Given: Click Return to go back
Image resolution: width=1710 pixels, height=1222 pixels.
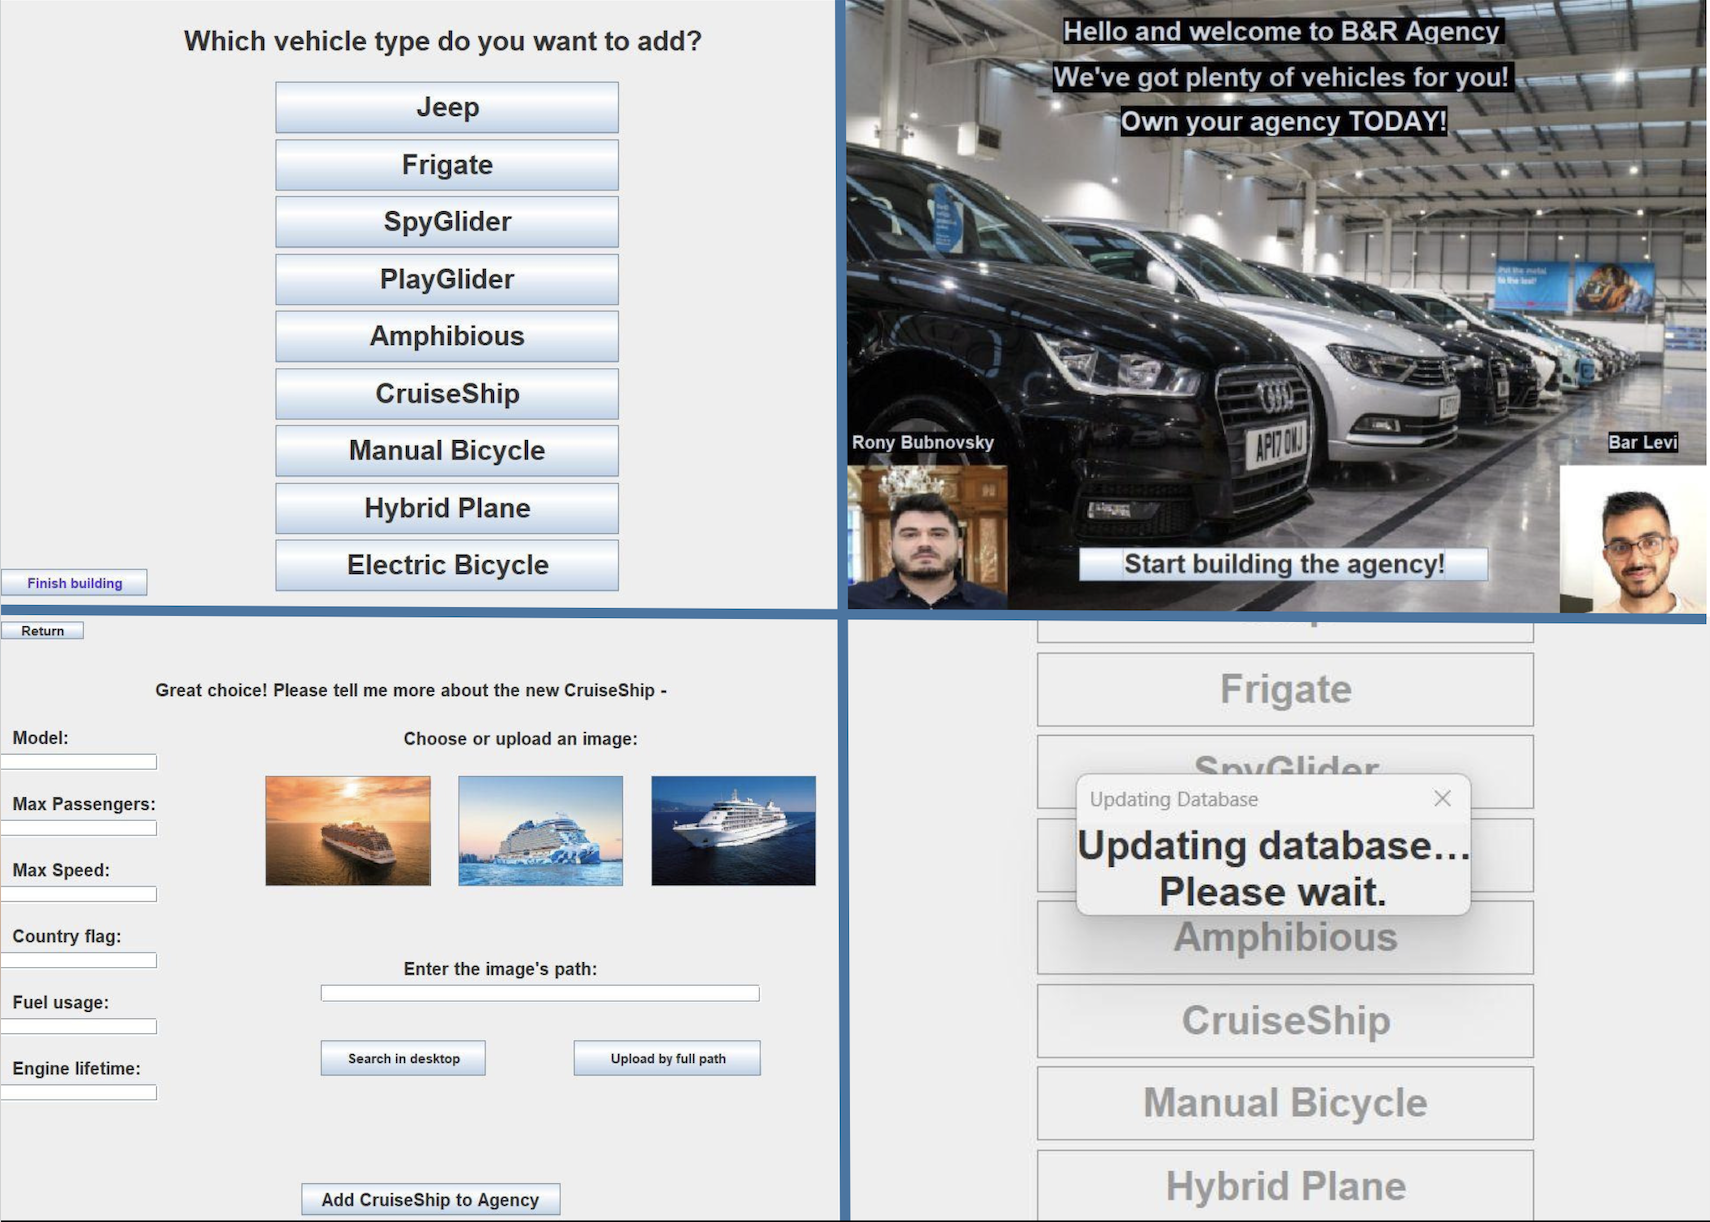Looking at the screenshot, I should (43, 630).
